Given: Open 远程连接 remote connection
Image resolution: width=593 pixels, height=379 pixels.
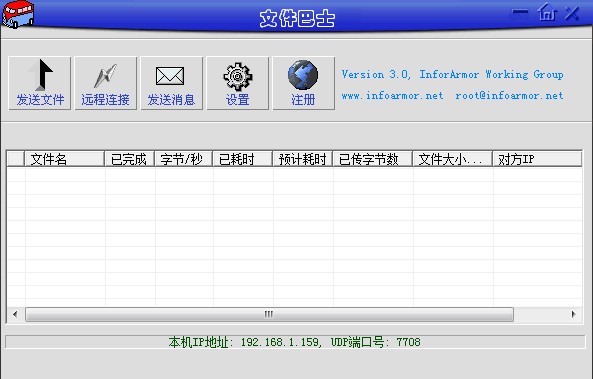Looking at the screenshot, I should (106, 83).
